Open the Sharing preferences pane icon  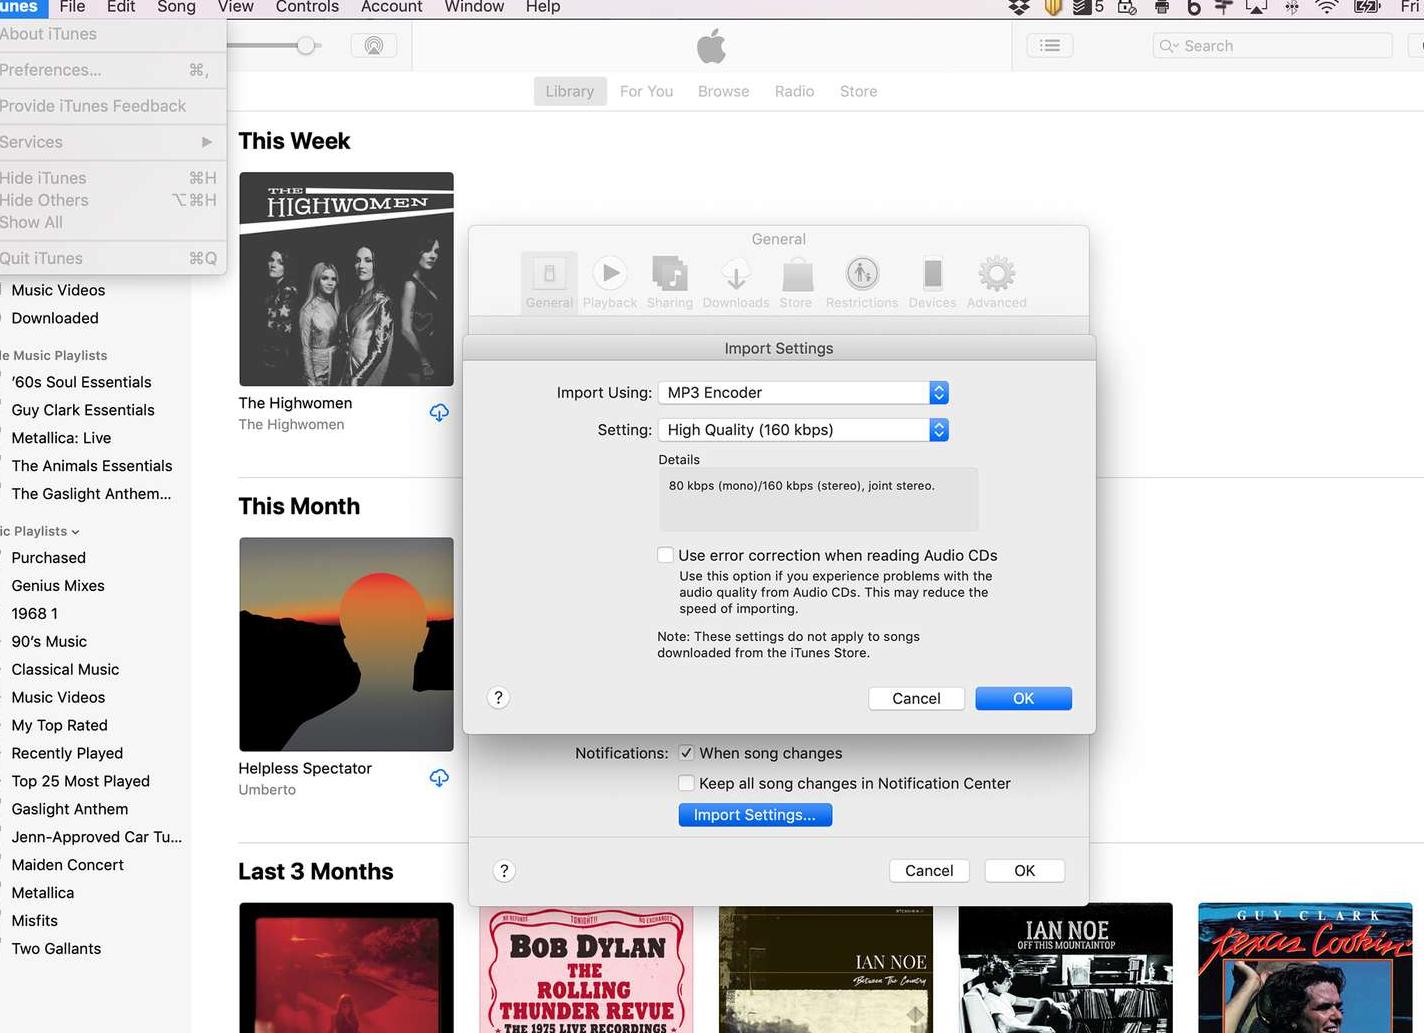[x=669, y=281]
